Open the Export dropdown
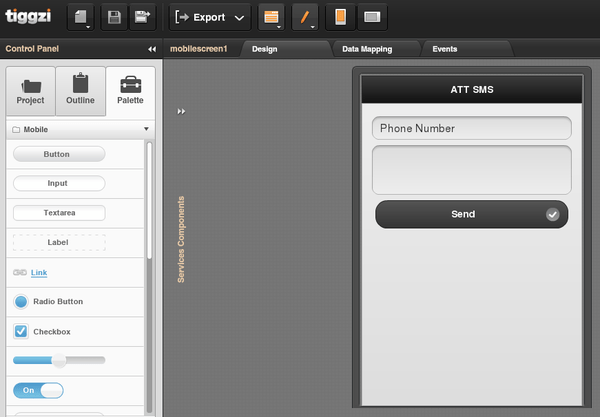 click(x=210, y=17)
